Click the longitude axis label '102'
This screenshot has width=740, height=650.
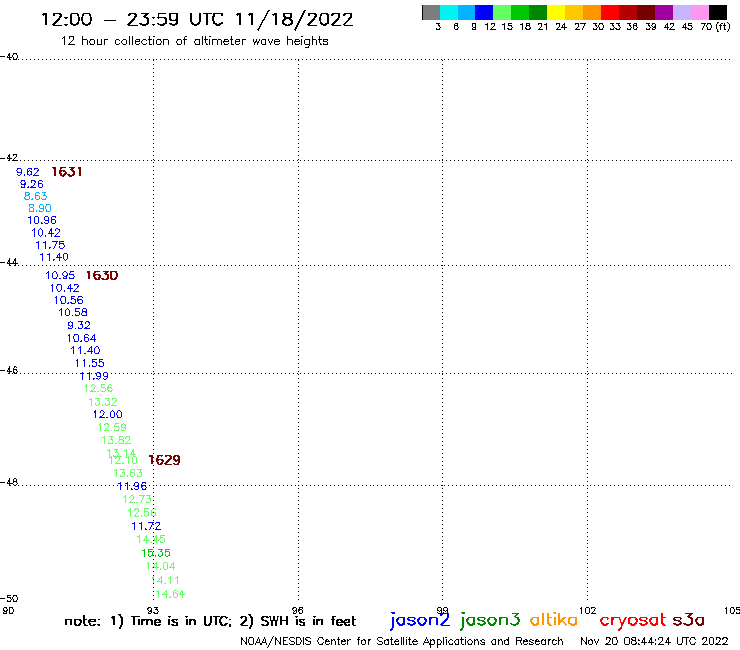point(588,611)
